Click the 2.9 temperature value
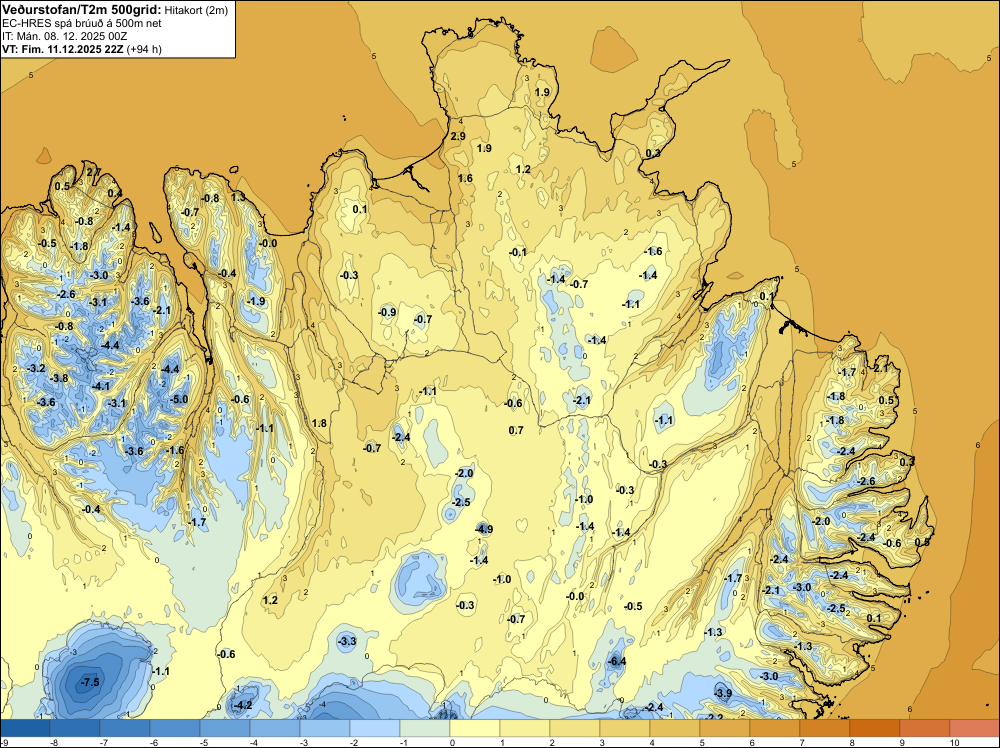This screenshot has width=1000, height=748. pos(458,136)
